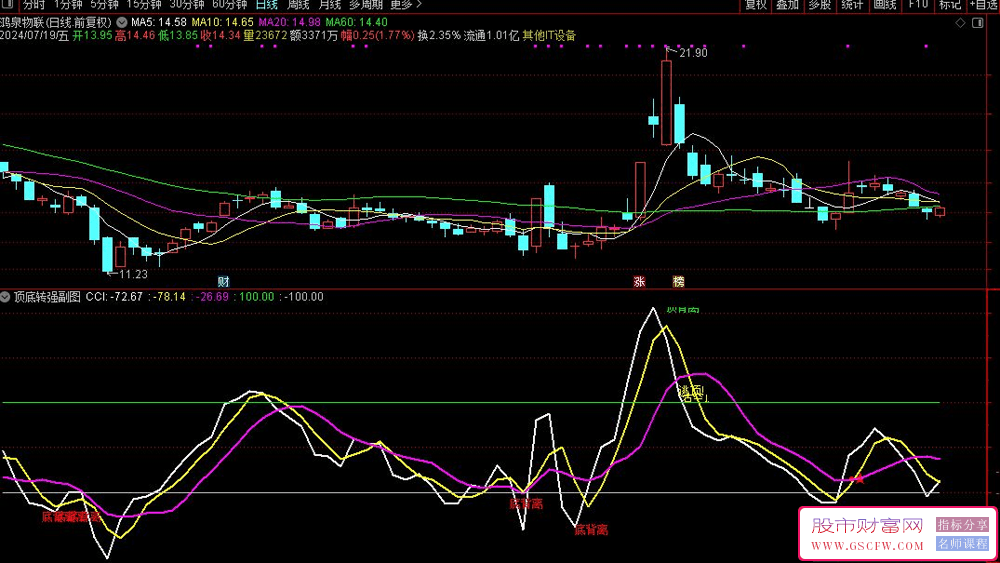Image resolution: width=1000 pixels, height=563 pixels.
Task: Click 名师课程 in the corner banner
Action: pos(962,544)
